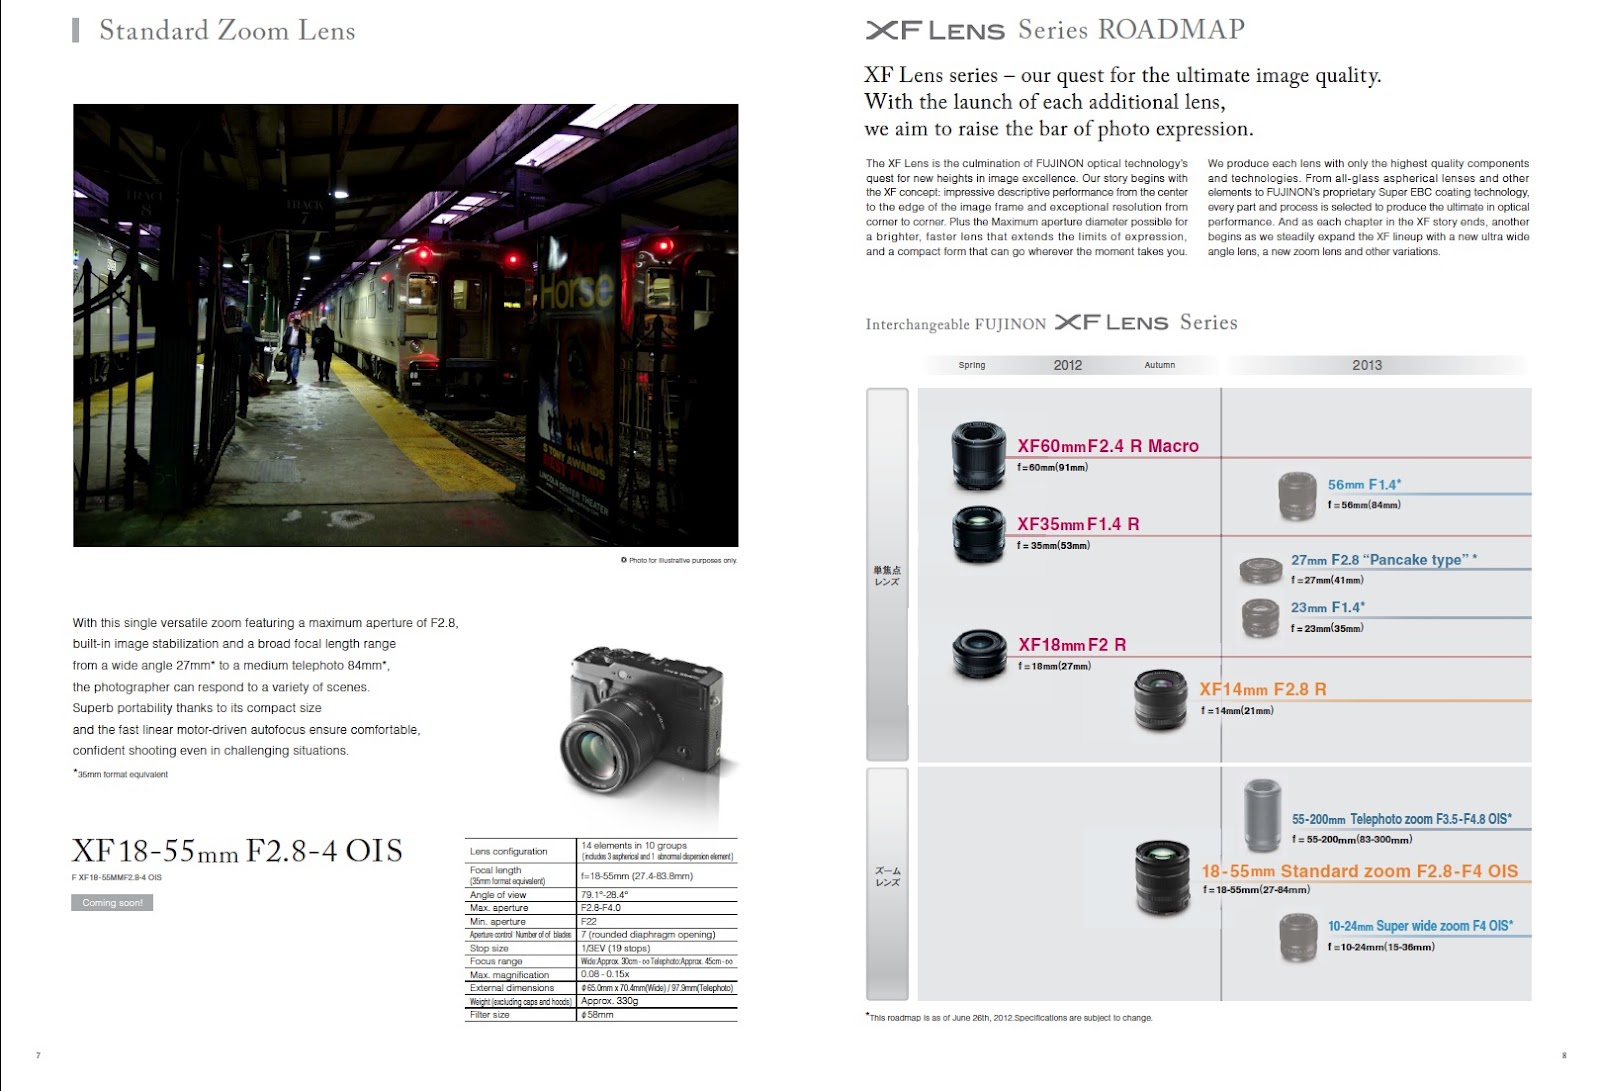Click the Interchangeable FUJINON XF Lens Series heading

[x=1051, y=323]
